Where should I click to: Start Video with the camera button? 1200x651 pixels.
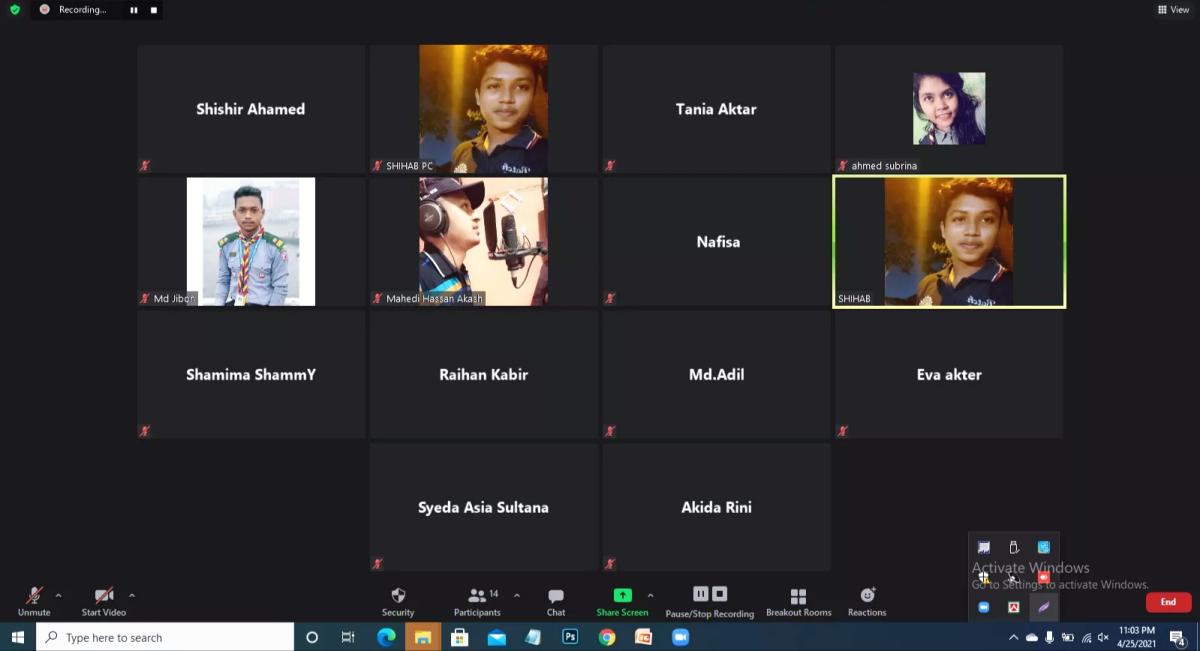point(104,601)
